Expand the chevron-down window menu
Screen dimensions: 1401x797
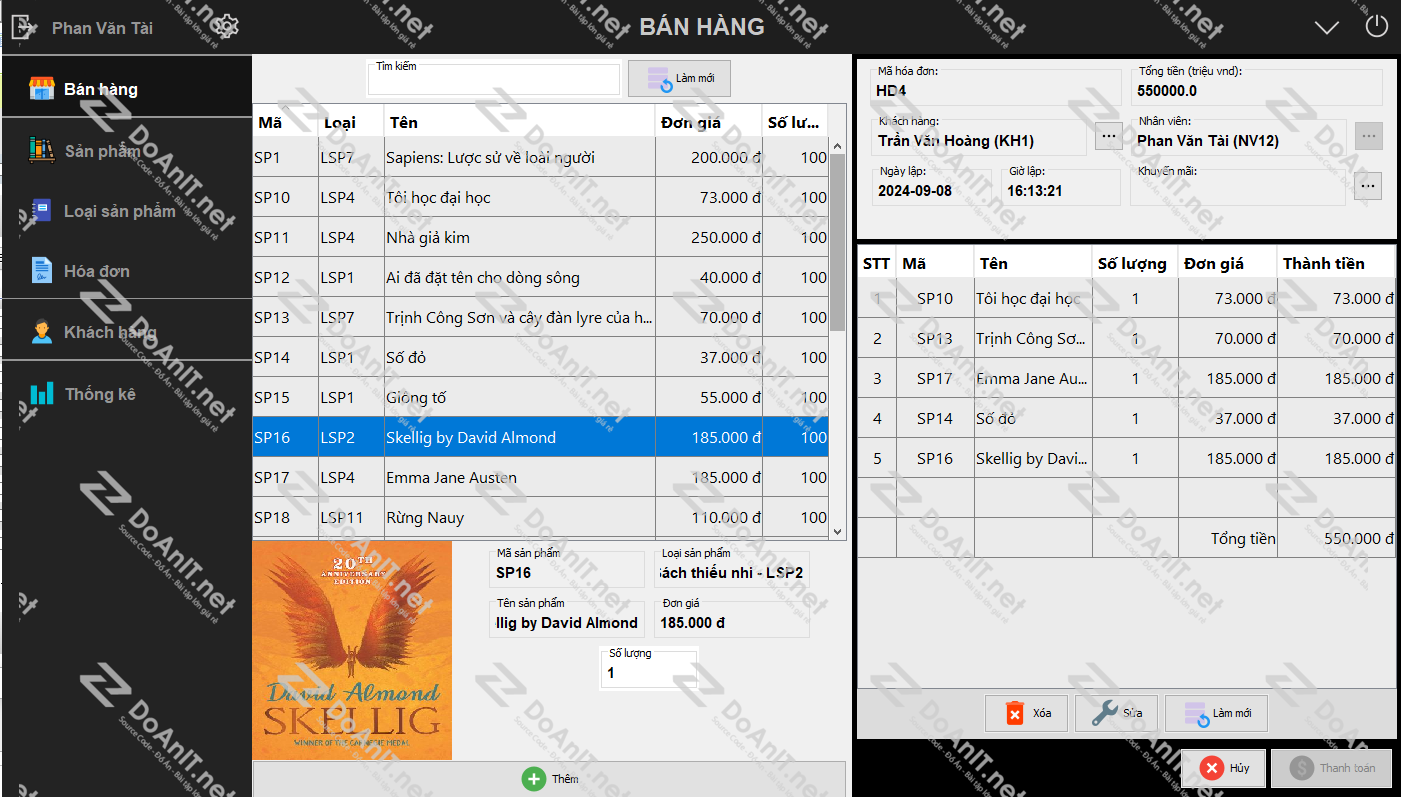click(1327, 28)
